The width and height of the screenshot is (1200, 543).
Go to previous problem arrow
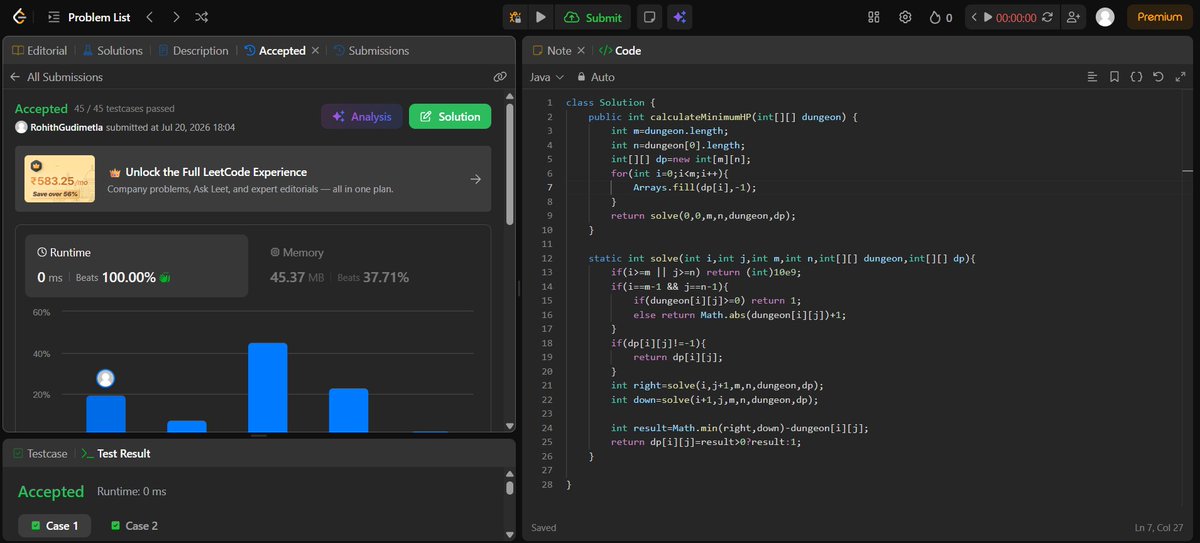(149, 17)
